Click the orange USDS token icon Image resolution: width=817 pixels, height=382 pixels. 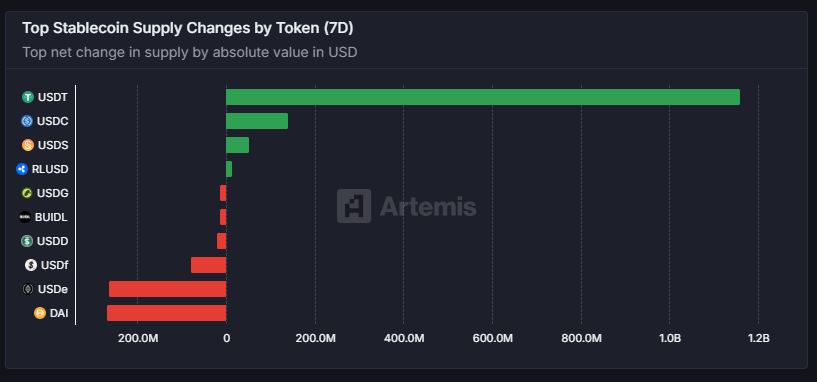coord(28,145)
